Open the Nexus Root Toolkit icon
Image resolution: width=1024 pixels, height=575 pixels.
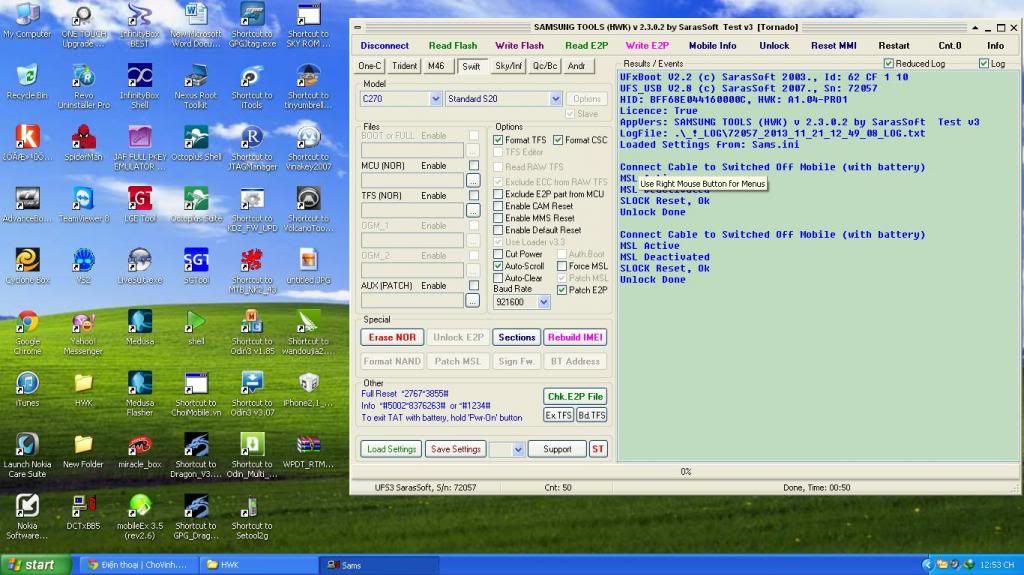click(x=195, y=86)
